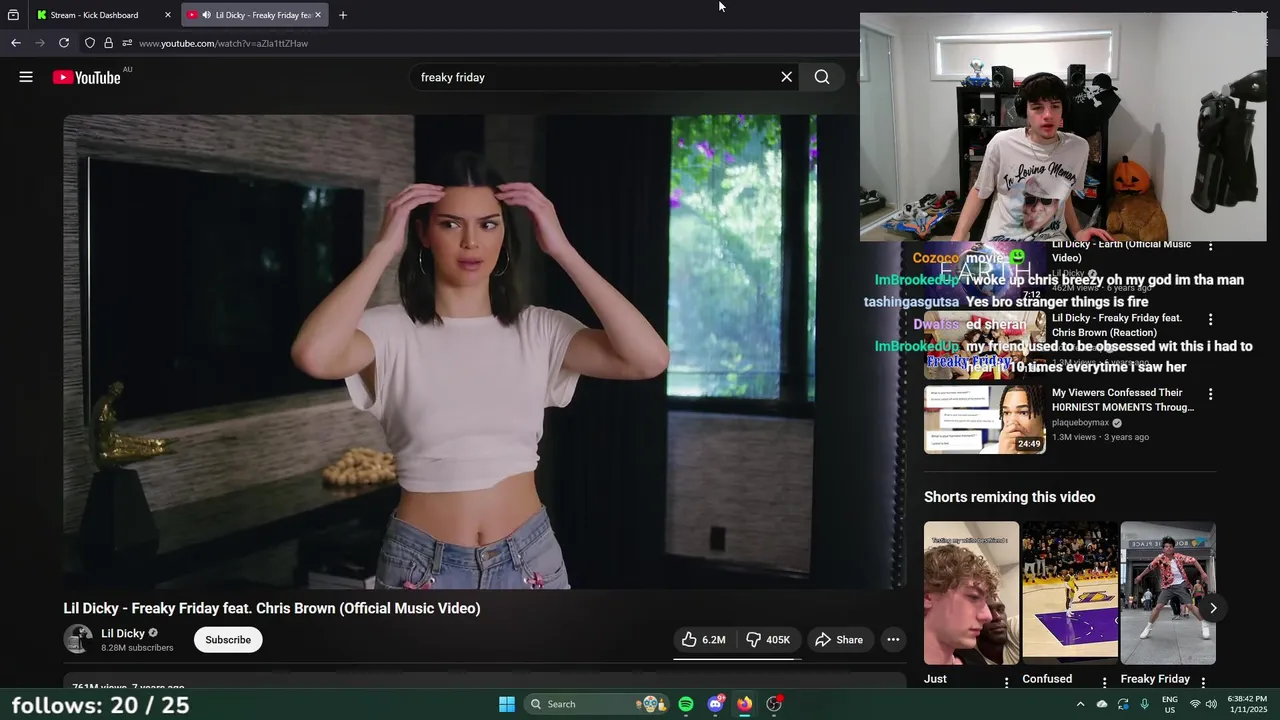
Task: Open Discord from the taskbar
Action: [x=715, y=704]
